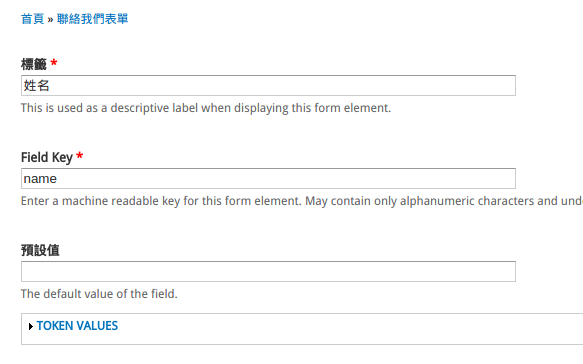This screenshot has width=583, height=364.
Task: Click the 預設值 label text
Action: 40,250
